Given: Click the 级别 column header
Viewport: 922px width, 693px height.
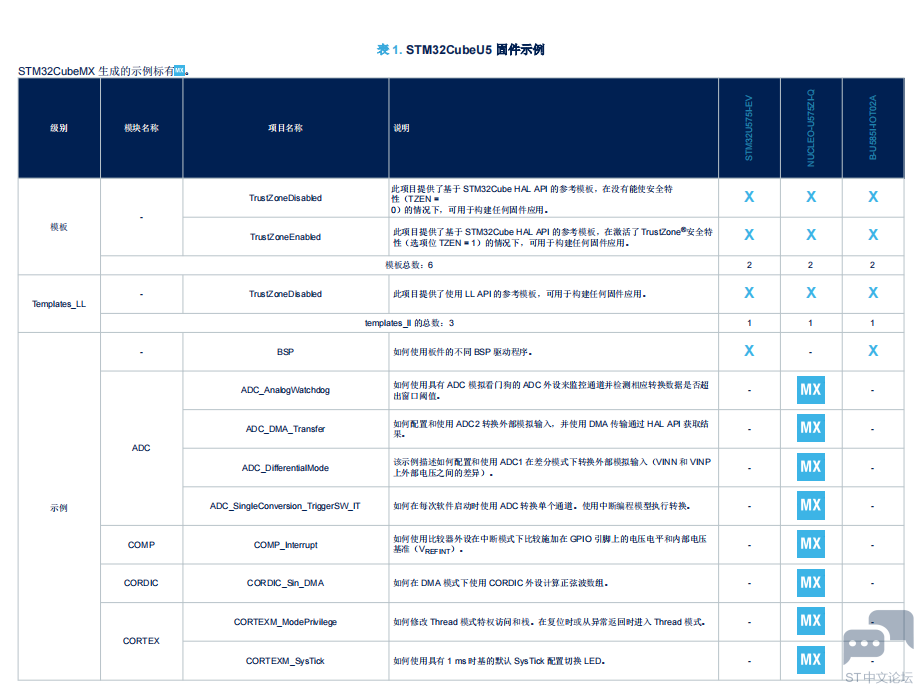Looking at the screenshot, I should tap(59, 128).
